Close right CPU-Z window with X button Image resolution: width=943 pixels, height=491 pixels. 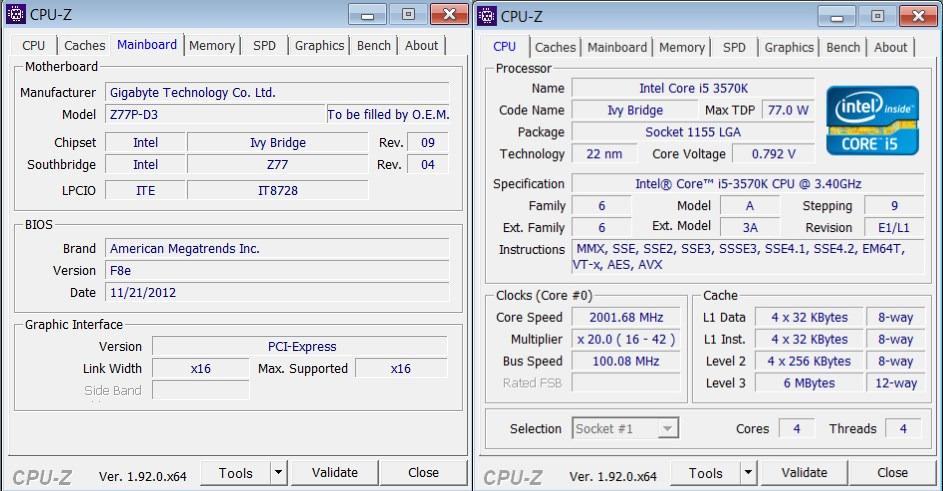click(918, 16)
